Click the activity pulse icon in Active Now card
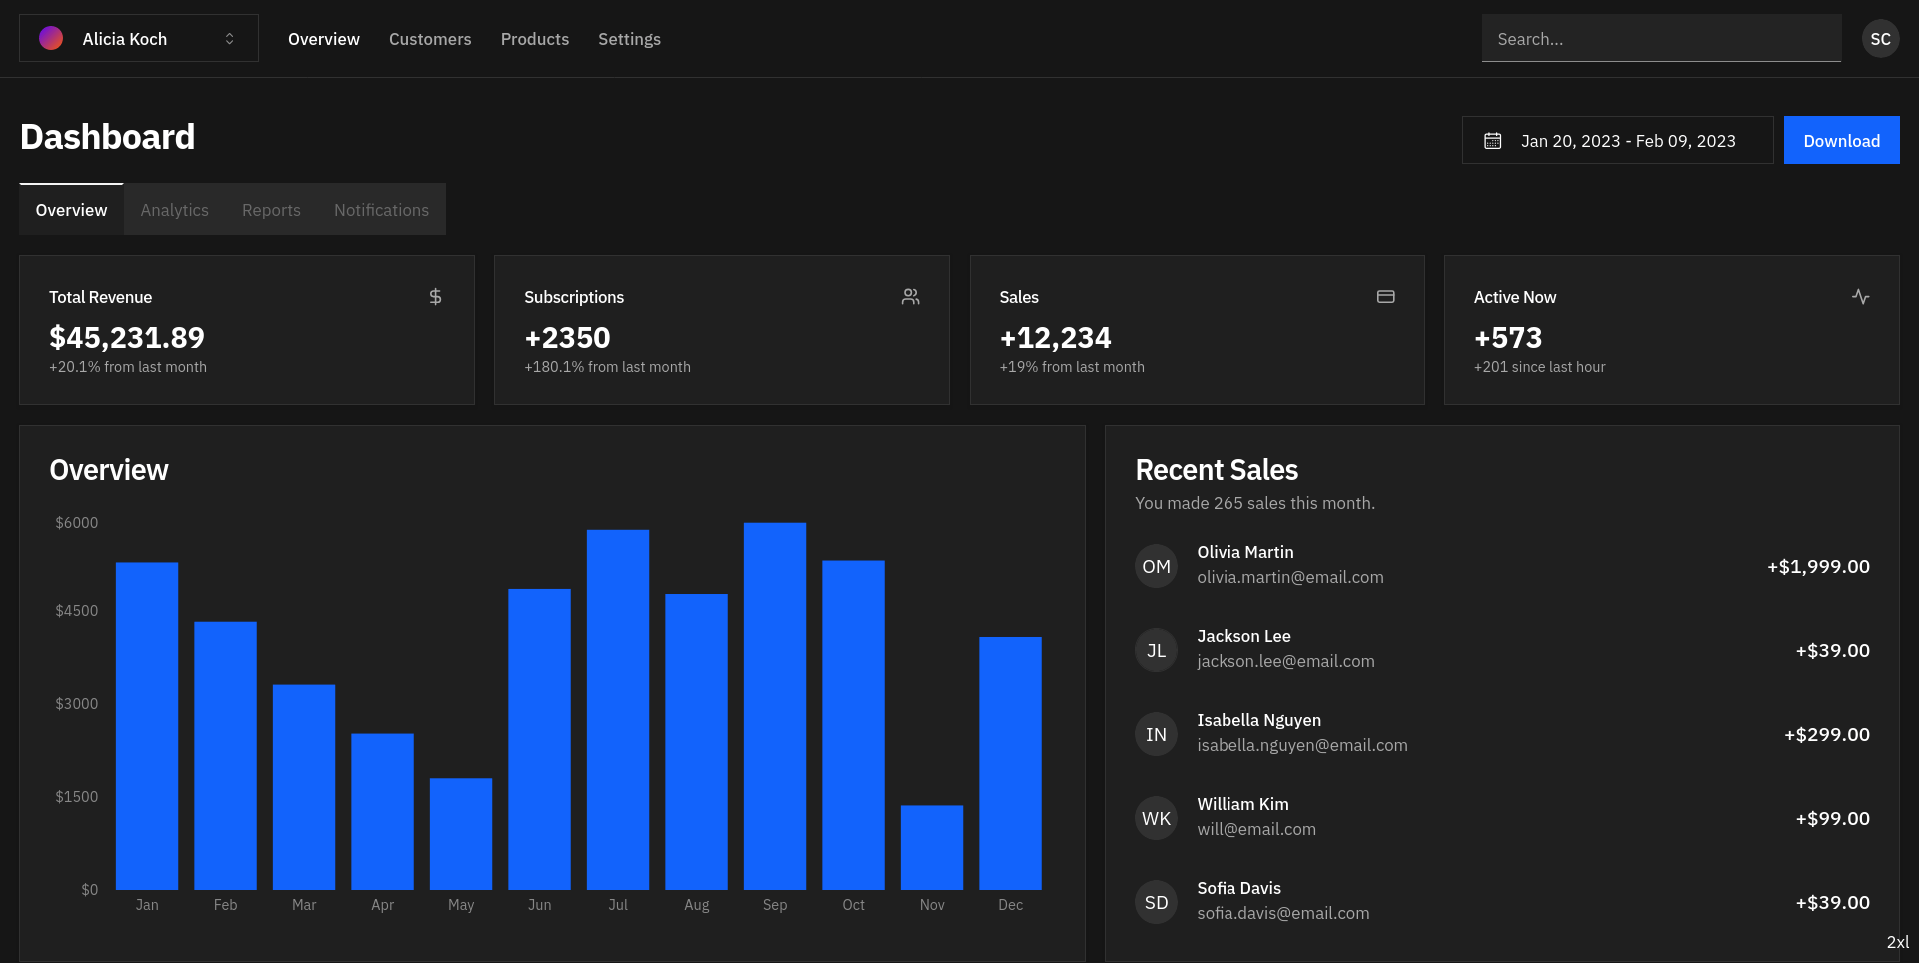This screenshot has height=963, width=1920. pyautogui.click(x=1860, y=297)
